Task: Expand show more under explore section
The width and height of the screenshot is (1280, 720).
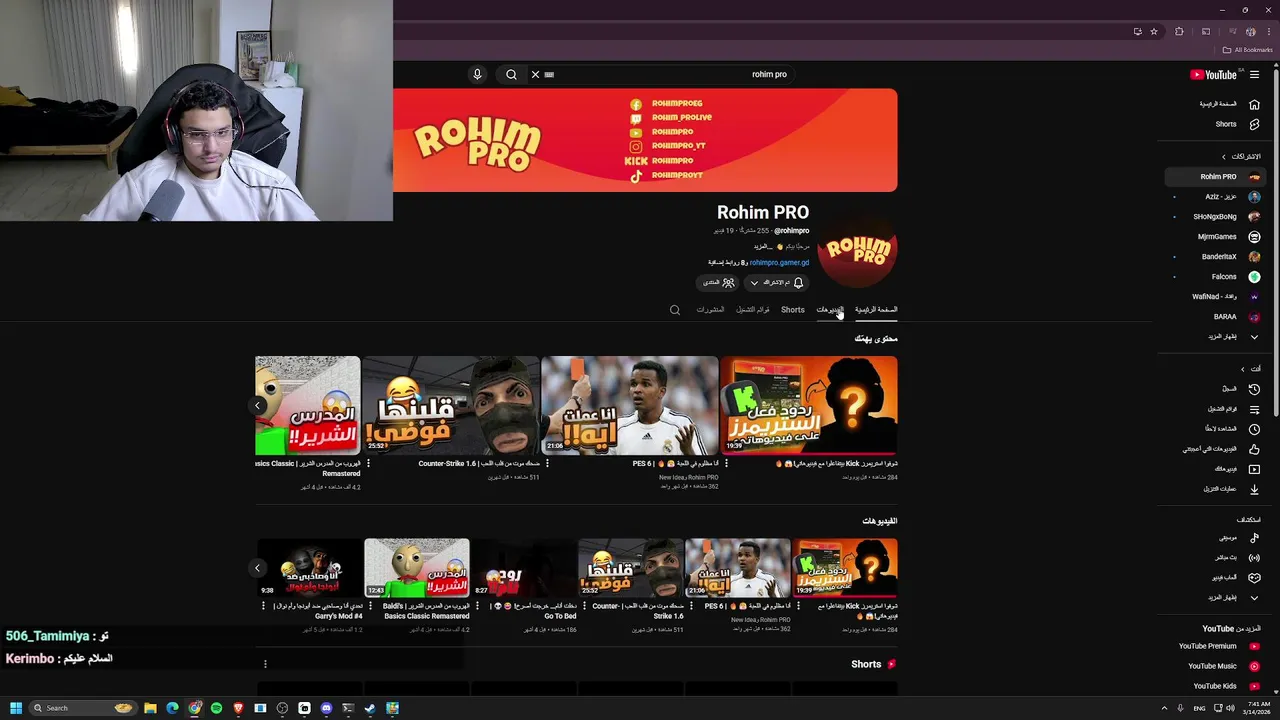Action: [x=1214, y=597]
